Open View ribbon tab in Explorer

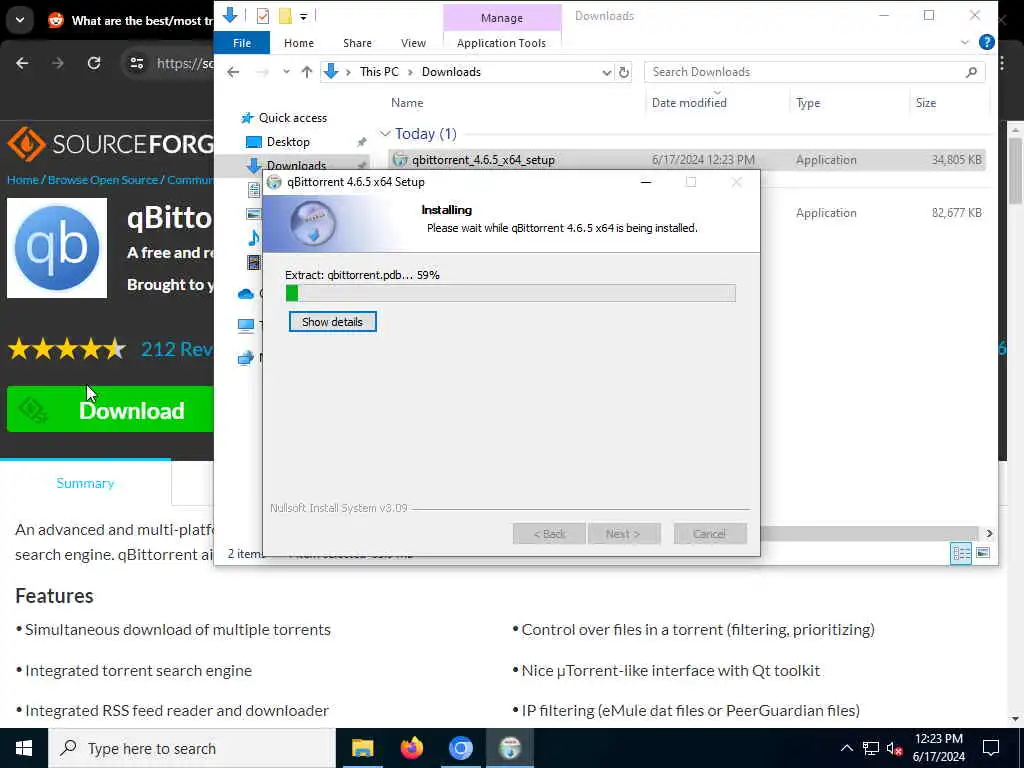click(413, 43)
